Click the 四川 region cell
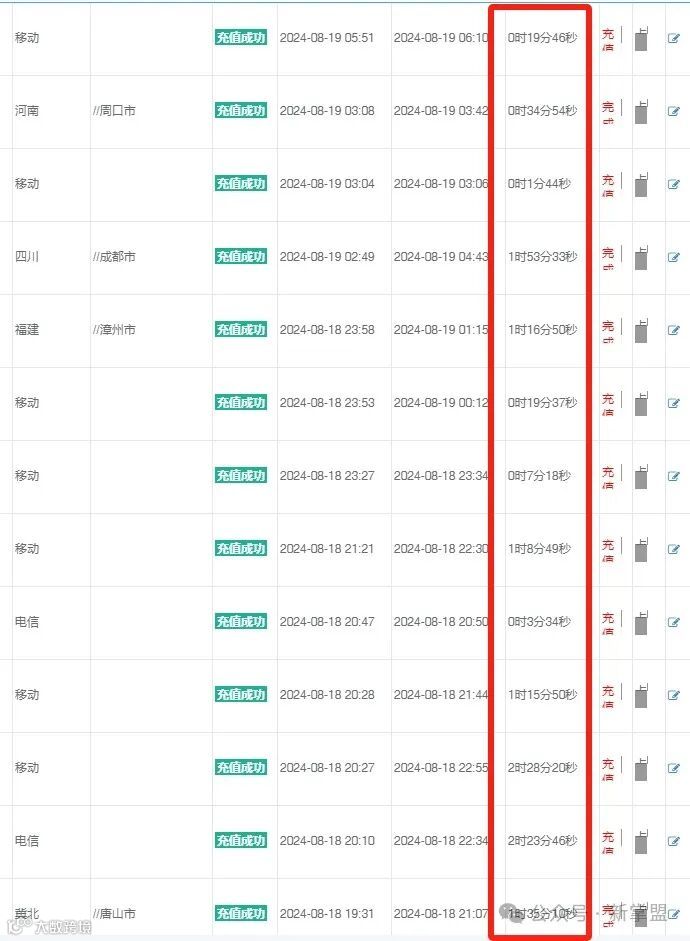Screen dimensions: 690x941 point(27,257)
